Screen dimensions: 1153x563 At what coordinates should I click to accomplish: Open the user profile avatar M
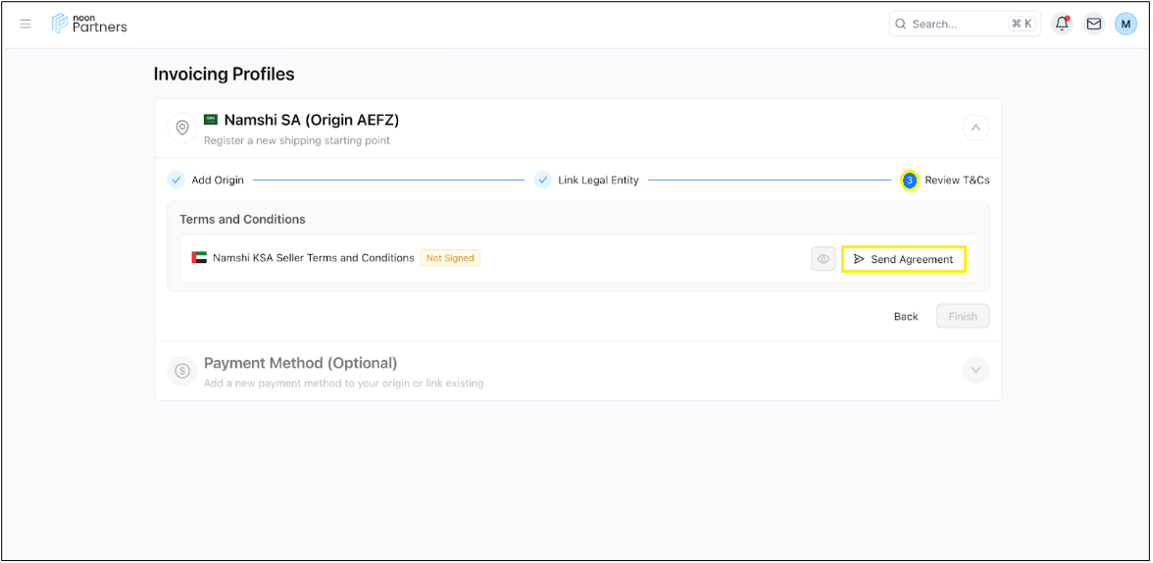tap(1126, 24)
